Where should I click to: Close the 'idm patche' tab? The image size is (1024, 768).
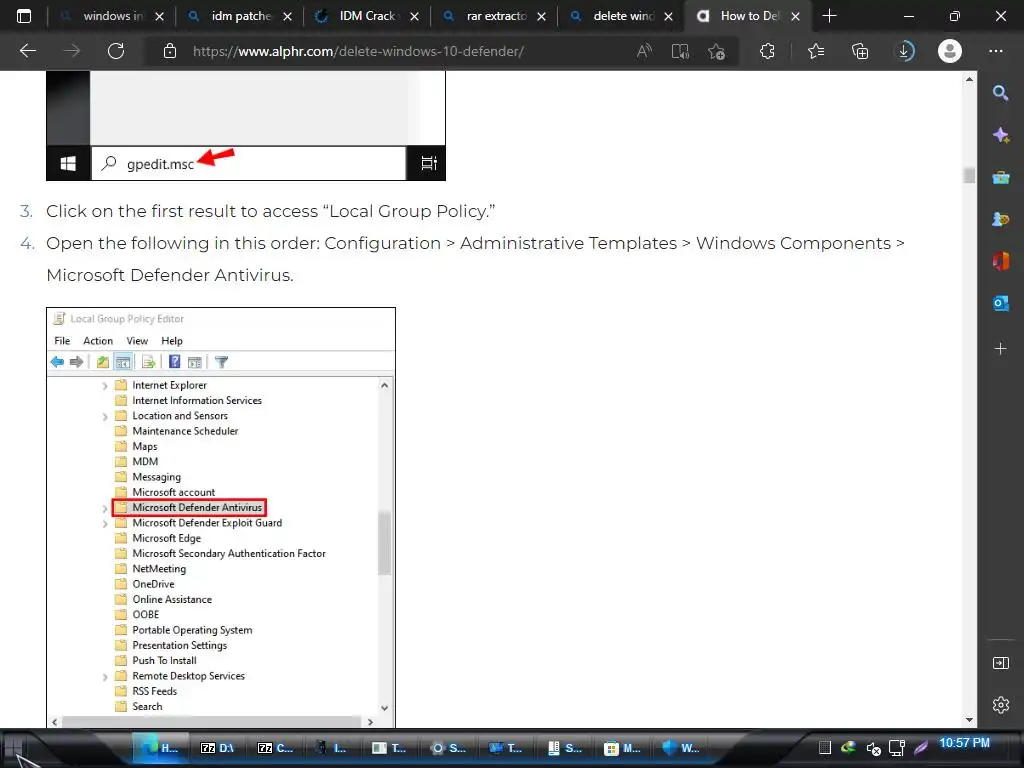tap(287, 16)
